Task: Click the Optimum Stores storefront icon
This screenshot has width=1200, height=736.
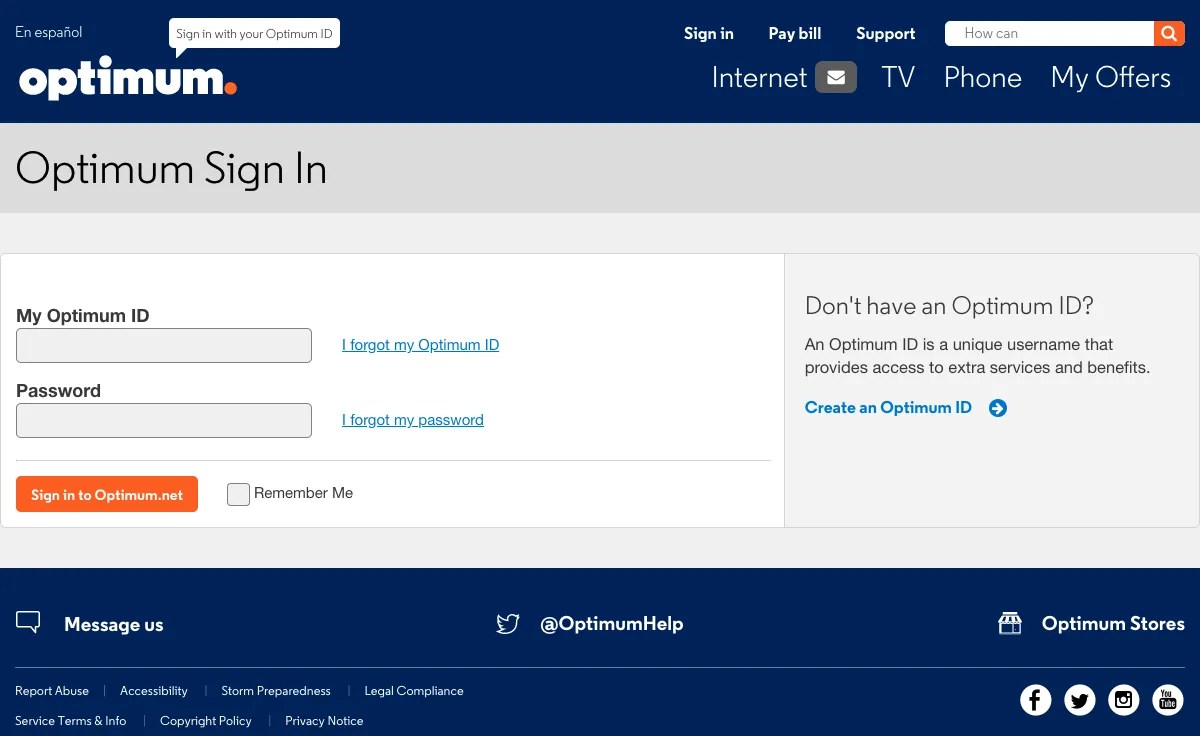Action: click(1010, 622)
